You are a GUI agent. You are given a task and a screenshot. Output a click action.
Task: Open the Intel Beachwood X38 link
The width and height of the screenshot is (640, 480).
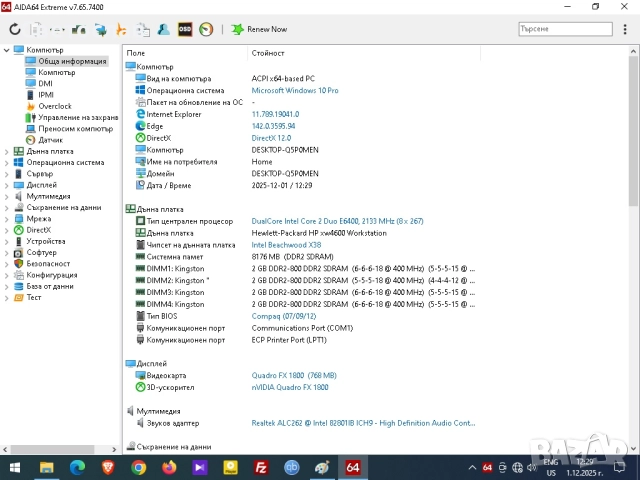[x=286, y=245]
